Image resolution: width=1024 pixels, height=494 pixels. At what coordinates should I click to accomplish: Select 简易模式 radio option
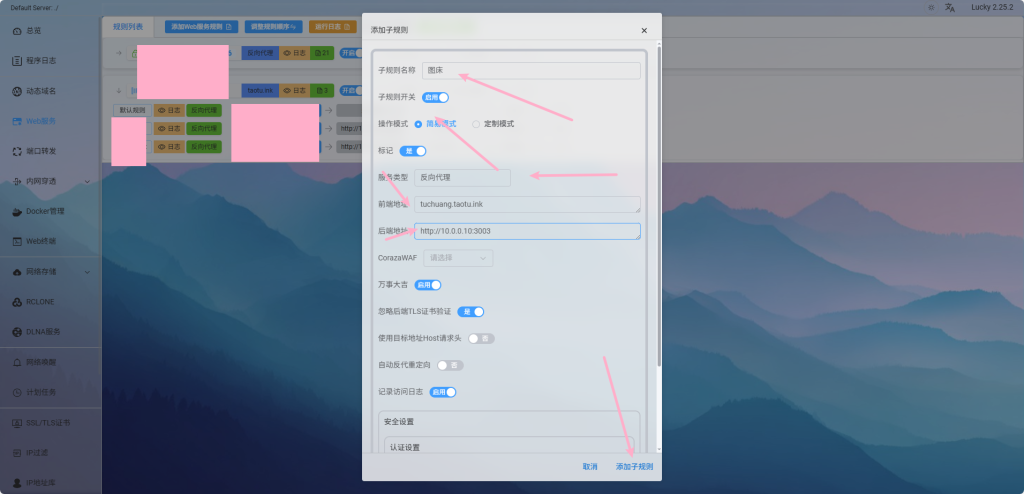click(x=436, y=124)
